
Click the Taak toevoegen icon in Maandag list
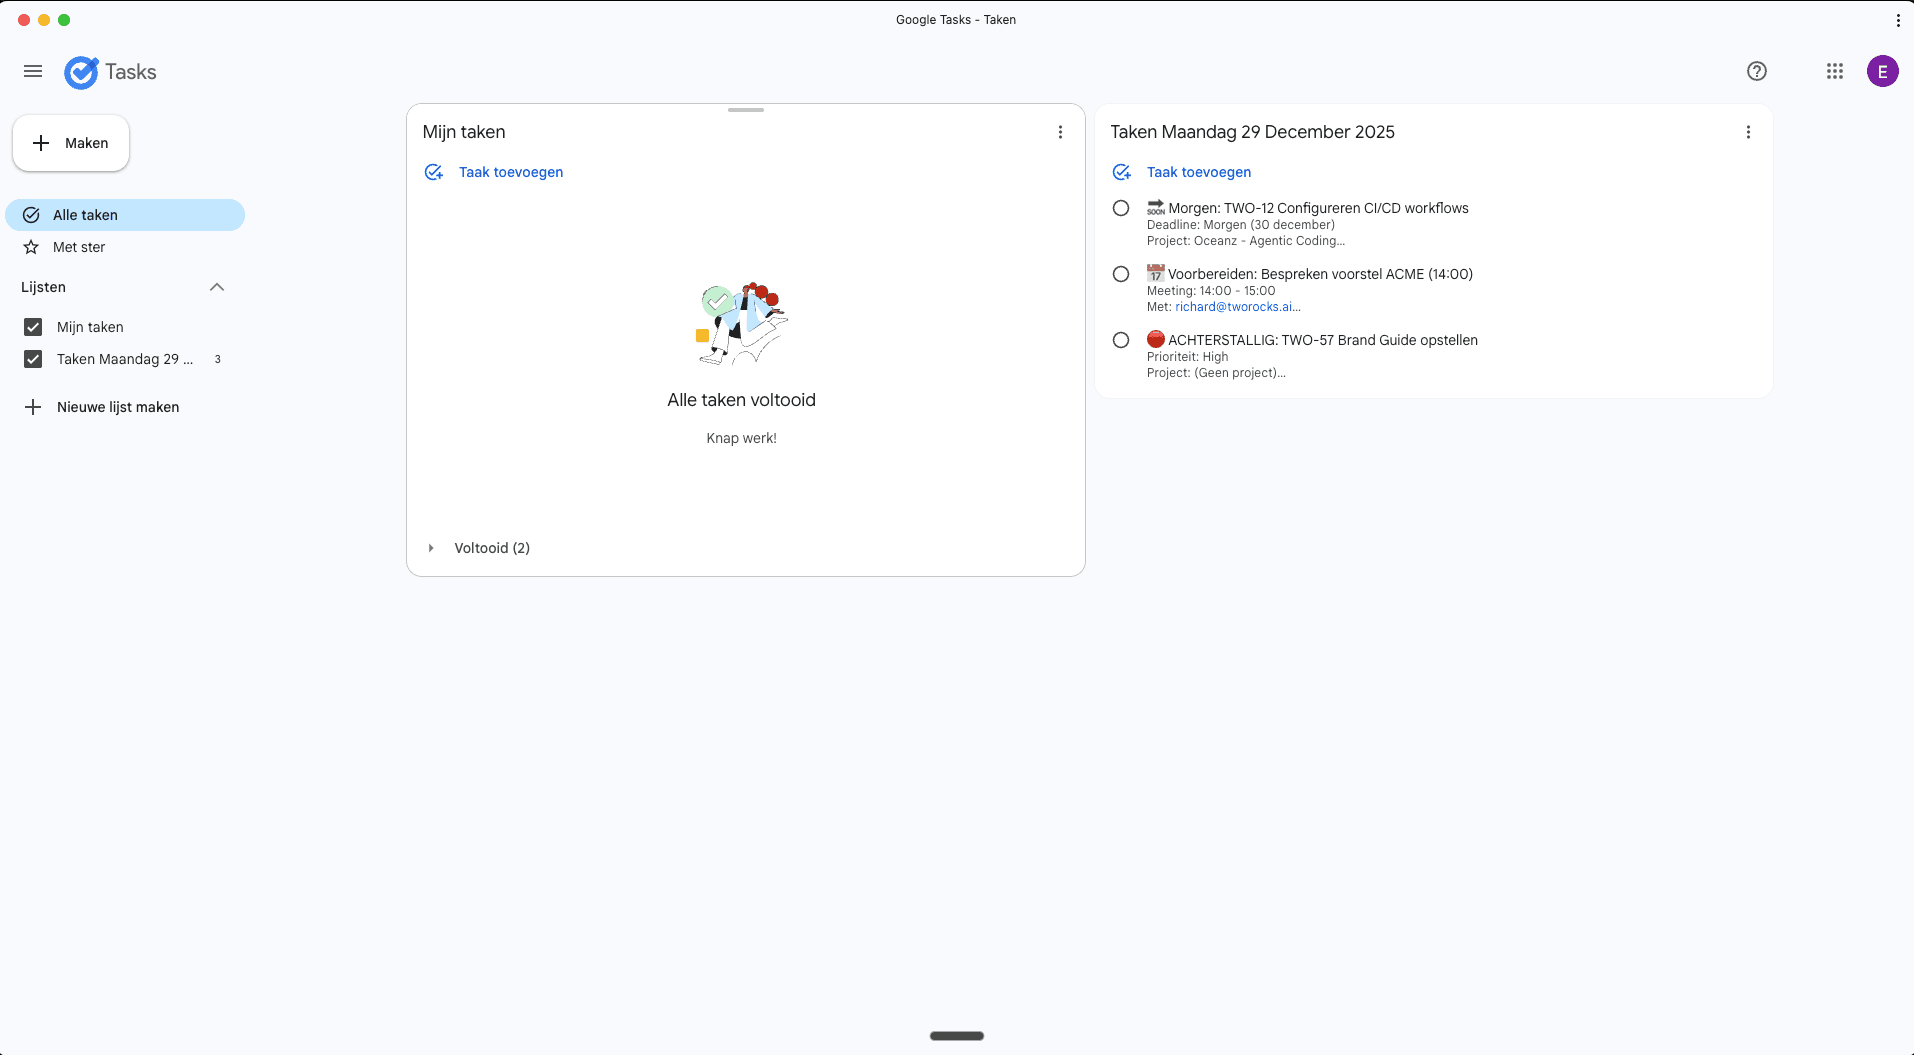(1121, 171)
